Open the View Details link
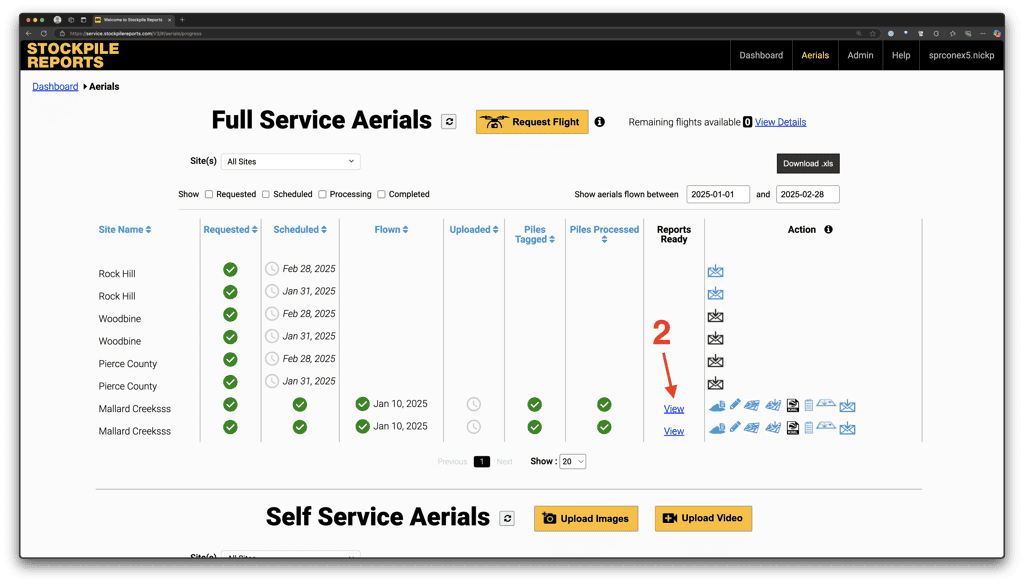The height and width of the screenshot is (584, 1024). tap(780, 122)
